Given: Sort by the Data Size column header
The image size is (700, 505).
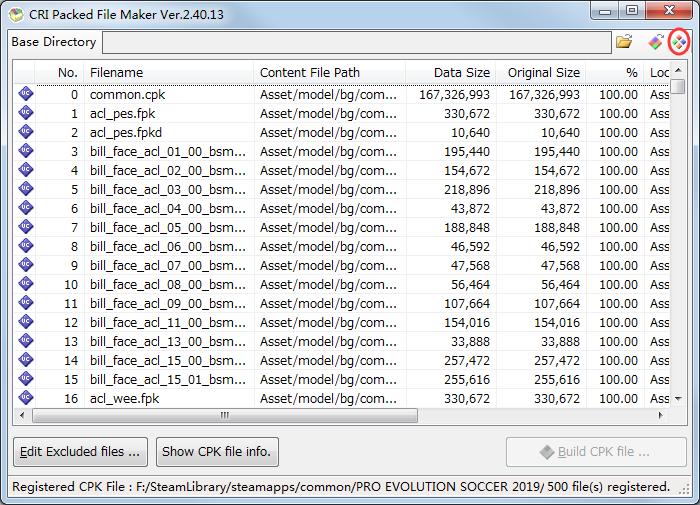Looking at the screenshot, I should tap(451, 72).
